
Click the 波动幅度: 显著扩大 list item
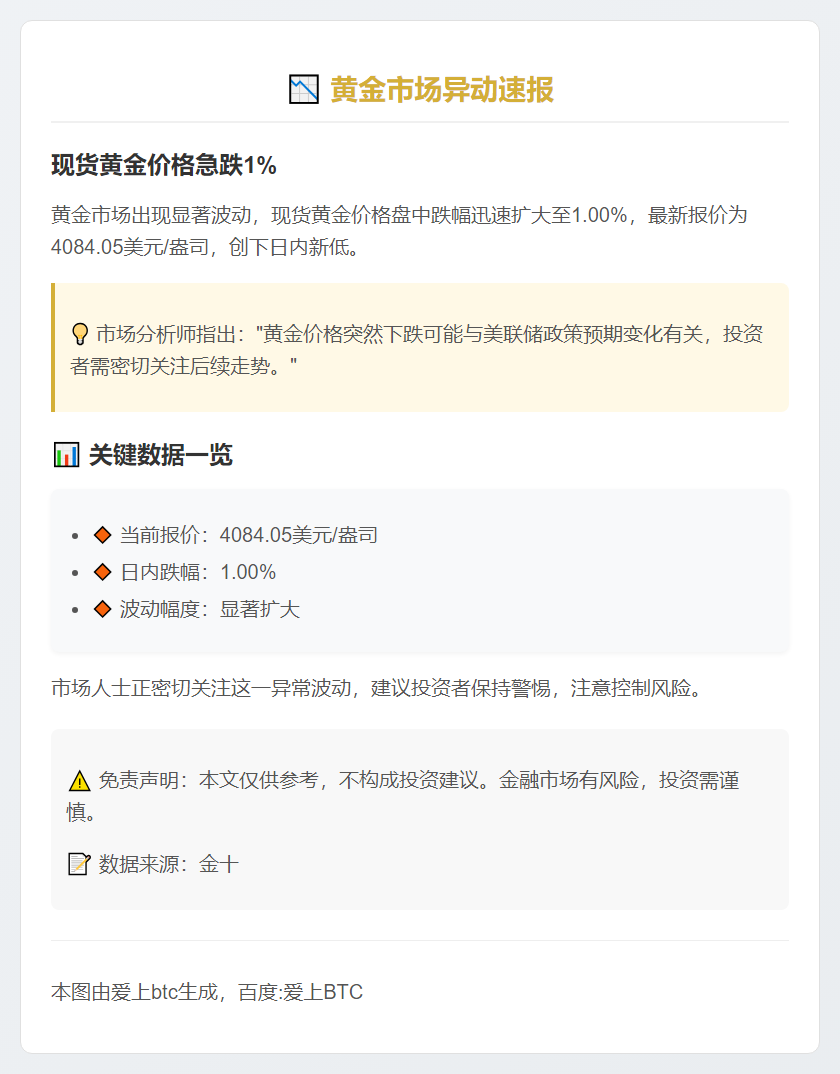(210, 609)
